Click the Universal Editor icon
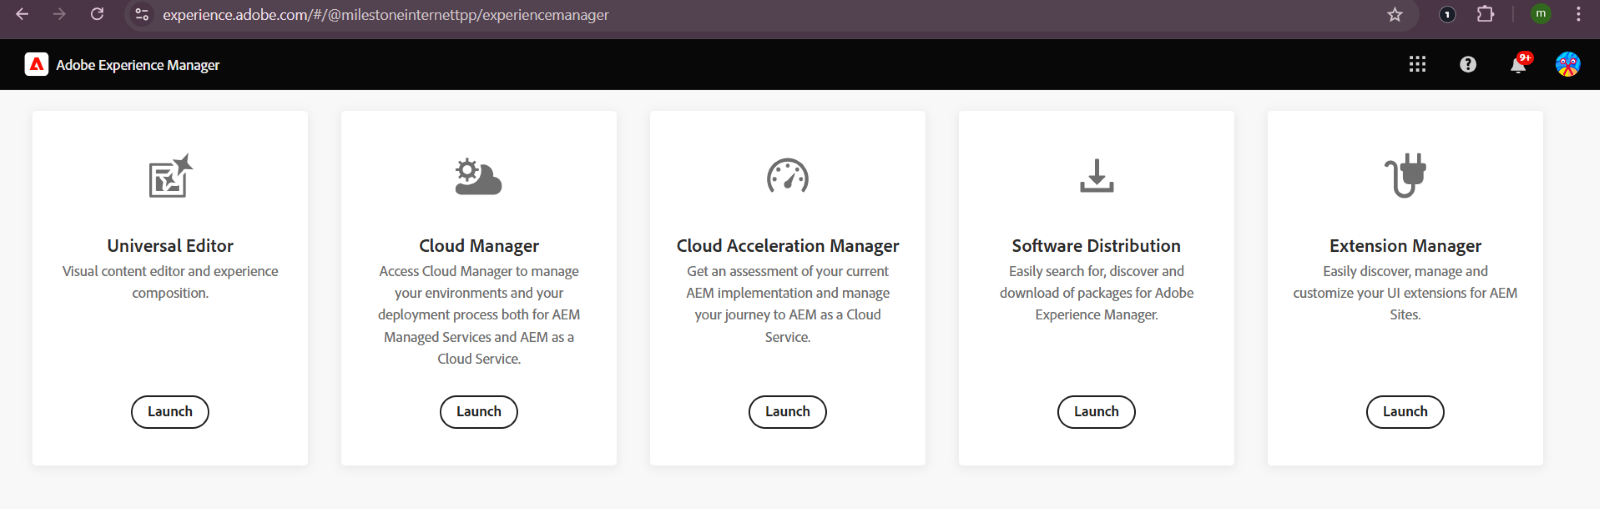 pos(170,176)
